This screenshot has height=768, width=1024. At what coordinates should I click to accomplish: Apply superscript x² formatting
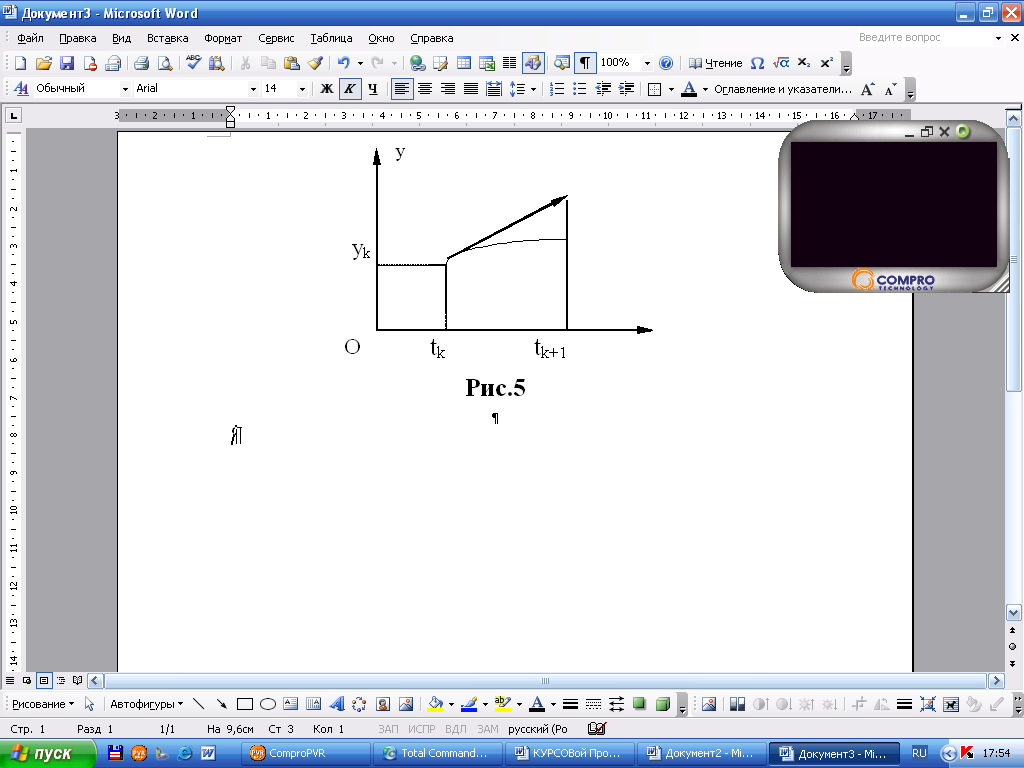(827, 63)
